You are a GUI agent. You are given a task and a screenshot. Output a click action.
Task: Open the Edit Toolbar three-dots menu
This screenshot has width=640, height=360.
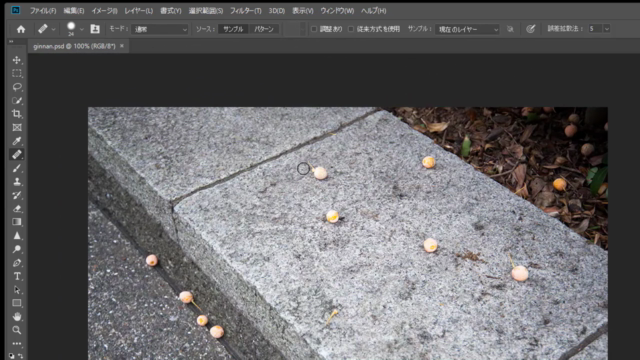click(17, 344)
